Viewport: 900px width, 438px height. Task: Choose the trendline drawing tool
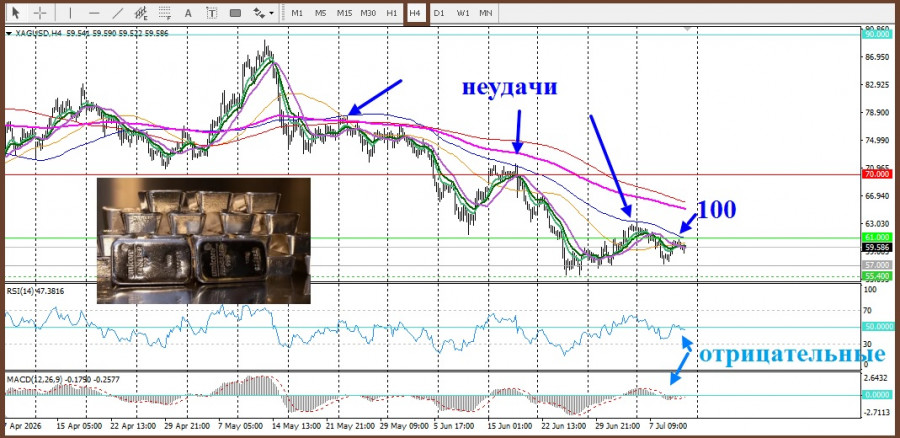click(118, 13)
